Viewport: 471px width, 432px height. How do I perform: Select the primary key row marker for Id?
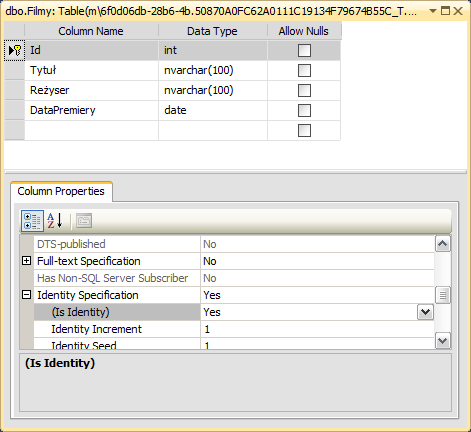coord(15,50)
